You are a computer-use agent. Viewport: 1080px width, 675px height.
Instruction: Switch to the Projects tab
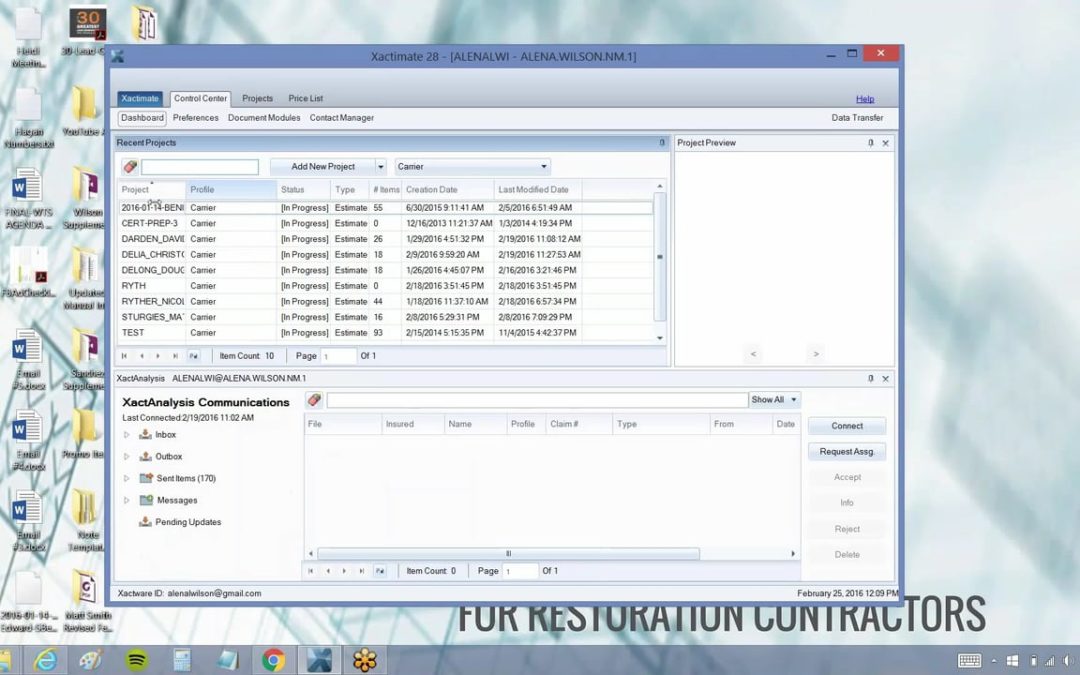pyautogui.click(x=258, y=98)
